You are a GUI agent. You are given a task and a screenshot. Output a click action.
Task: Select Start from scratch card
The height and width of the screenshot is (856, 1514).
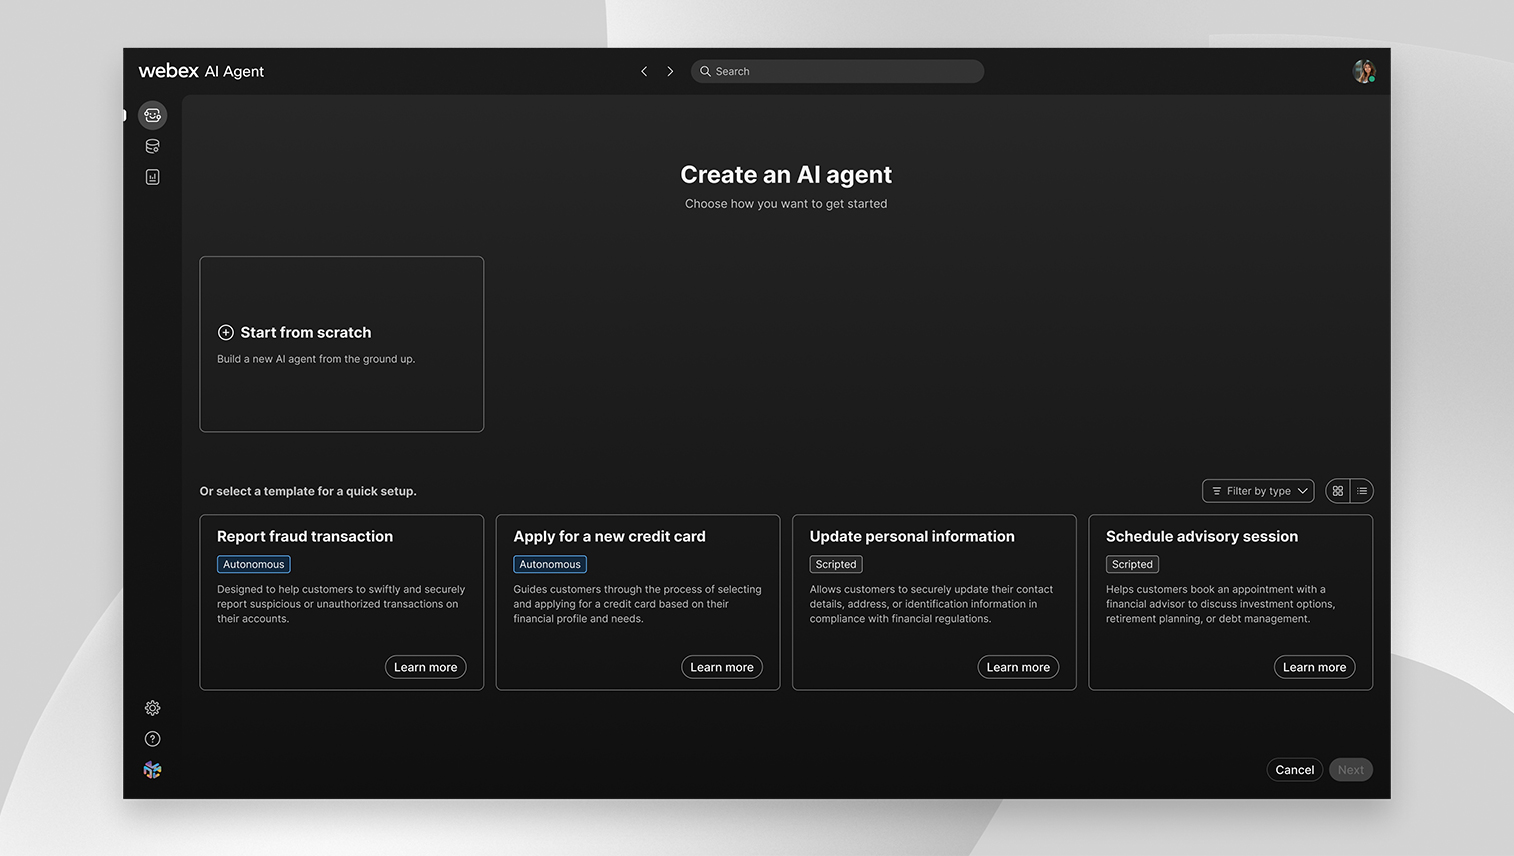point(341,344)
